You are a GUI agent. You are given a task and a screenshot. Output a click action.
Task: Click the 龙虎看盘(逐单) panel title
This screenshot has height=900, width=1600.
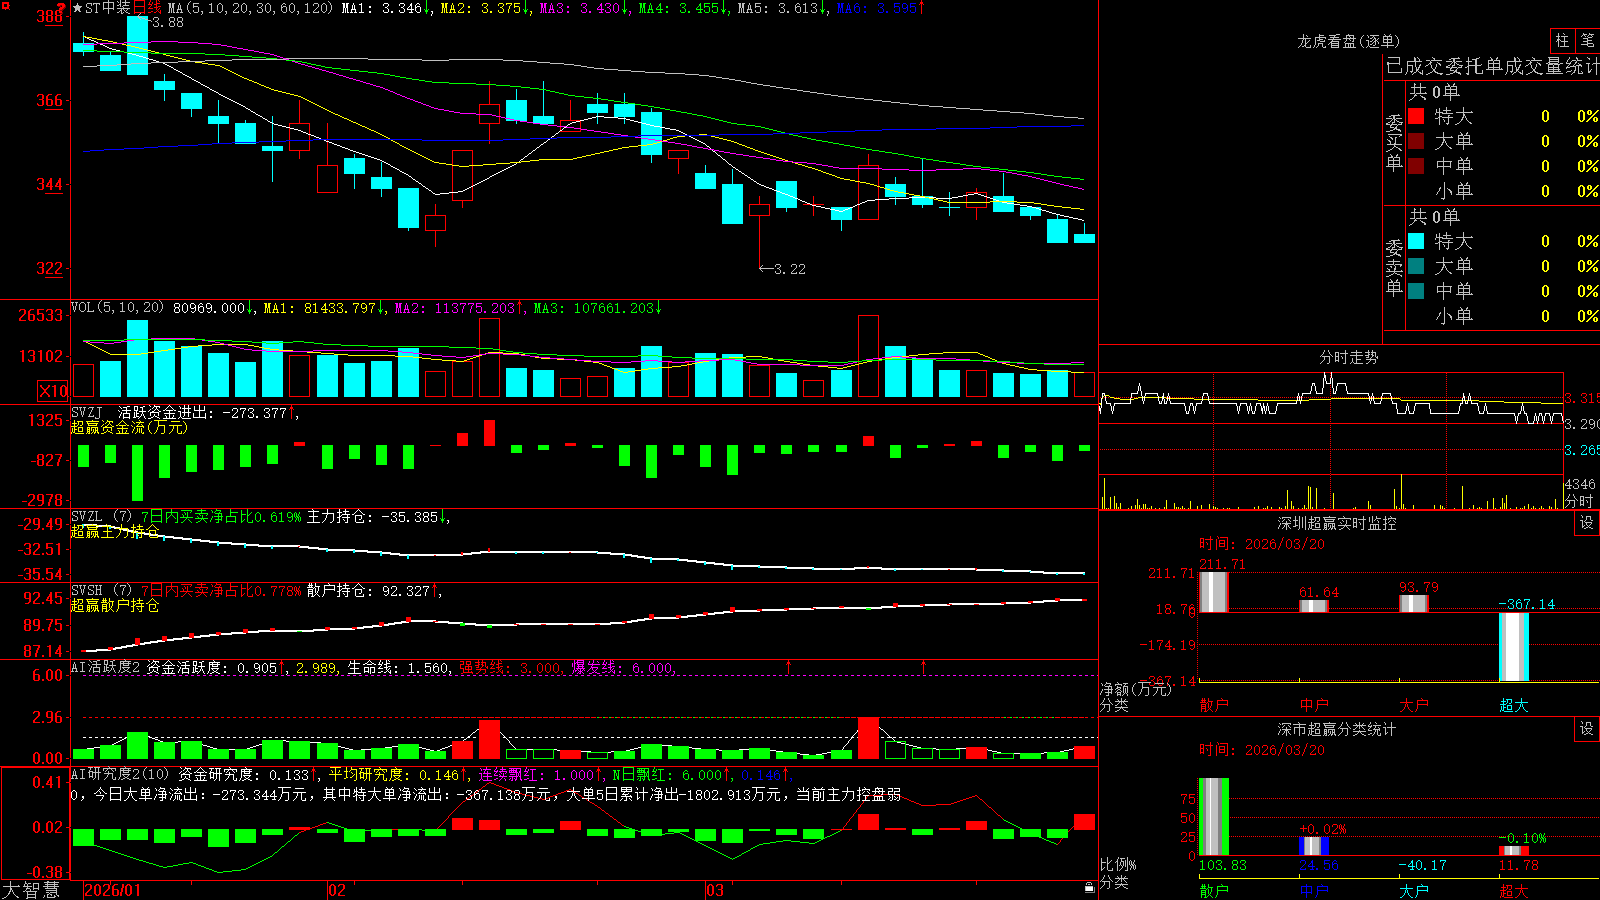[x=1348, y=41]
